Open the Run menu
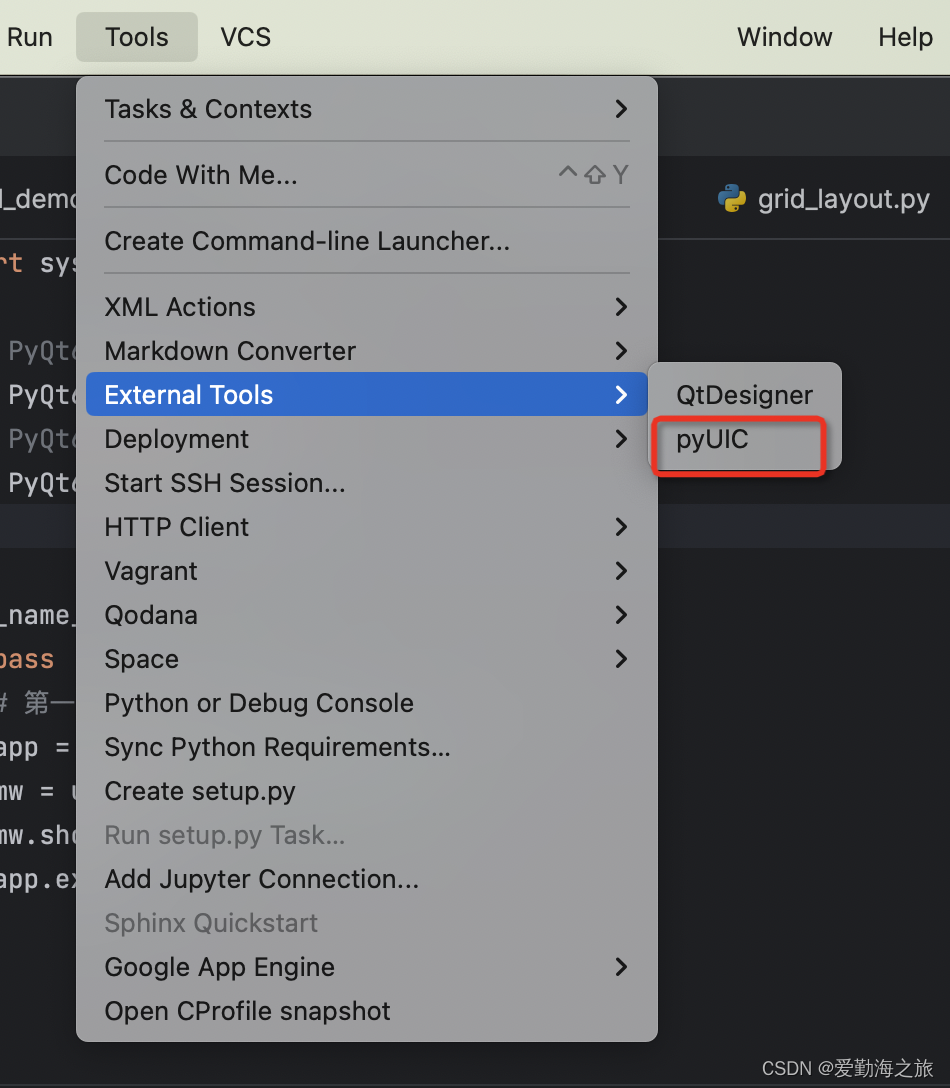 click(x=30, y=37)
